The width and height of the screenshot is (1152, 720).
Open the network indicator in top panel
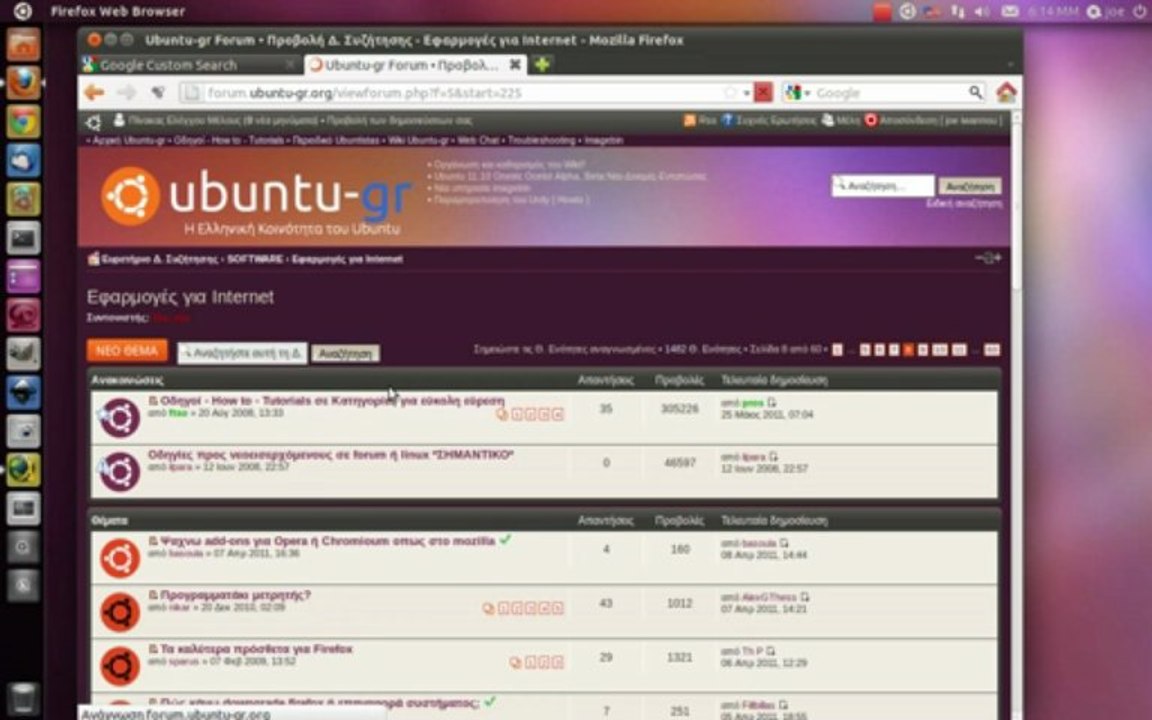pos(957,11)
